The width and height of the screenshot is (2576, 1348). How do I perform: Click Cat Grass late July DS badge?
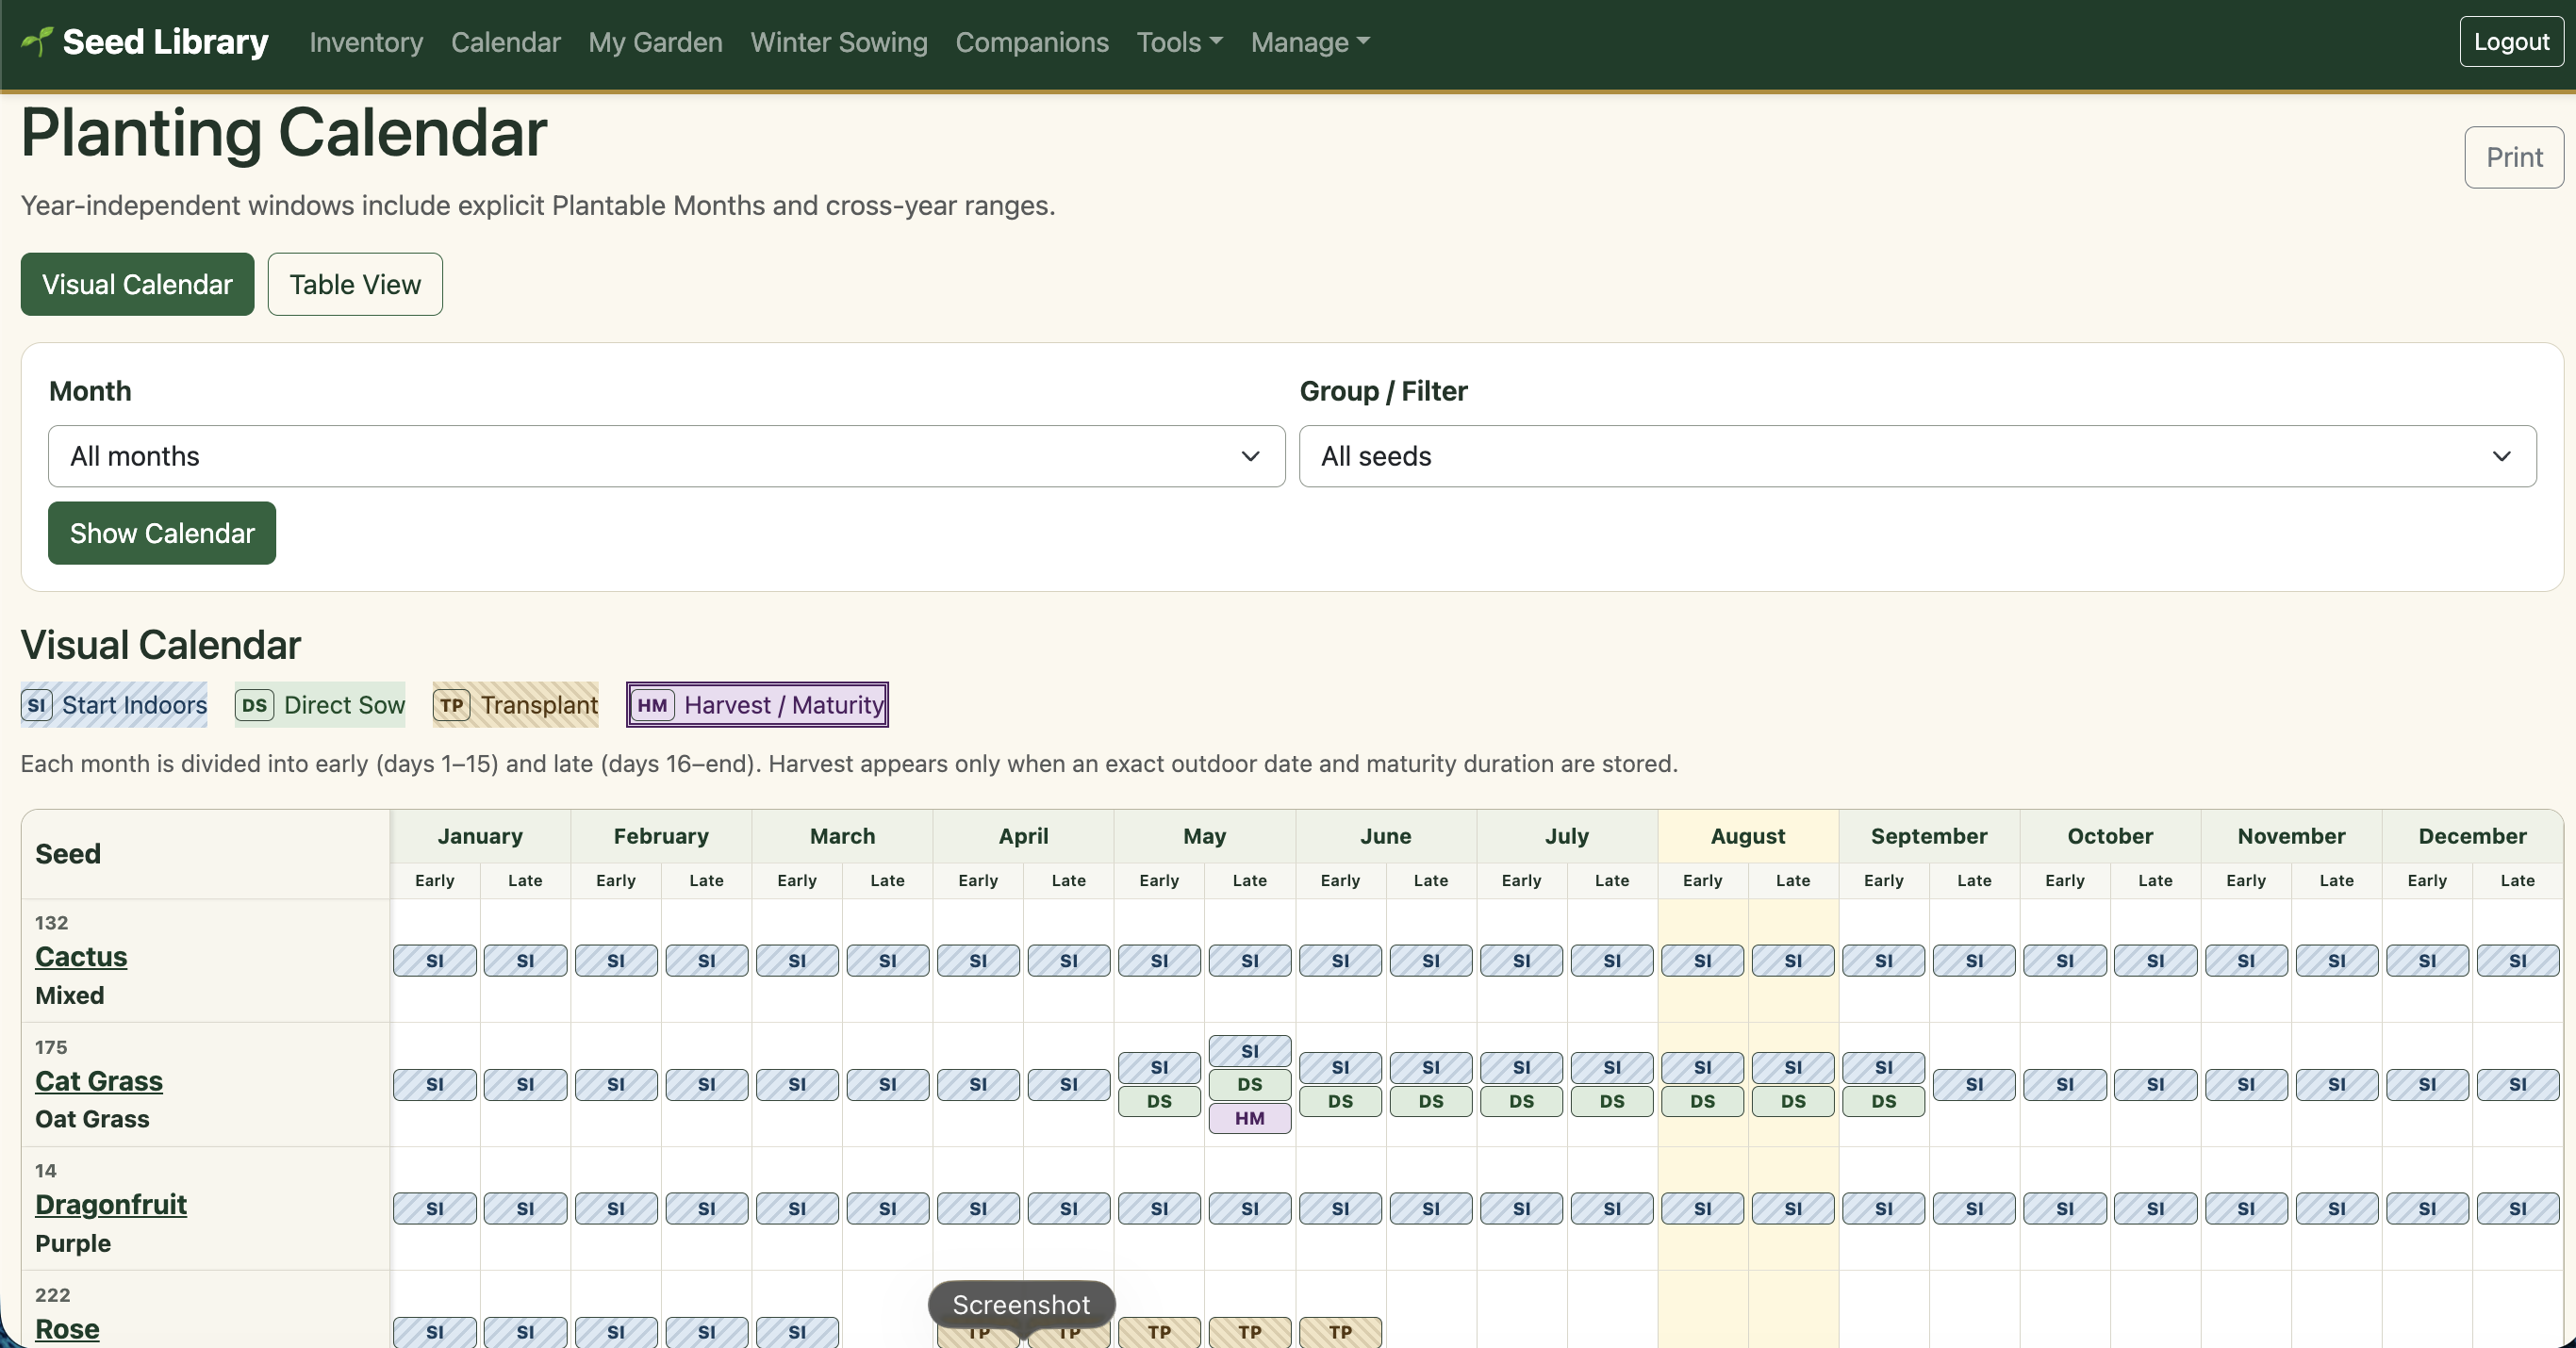coord(1612,1101)
